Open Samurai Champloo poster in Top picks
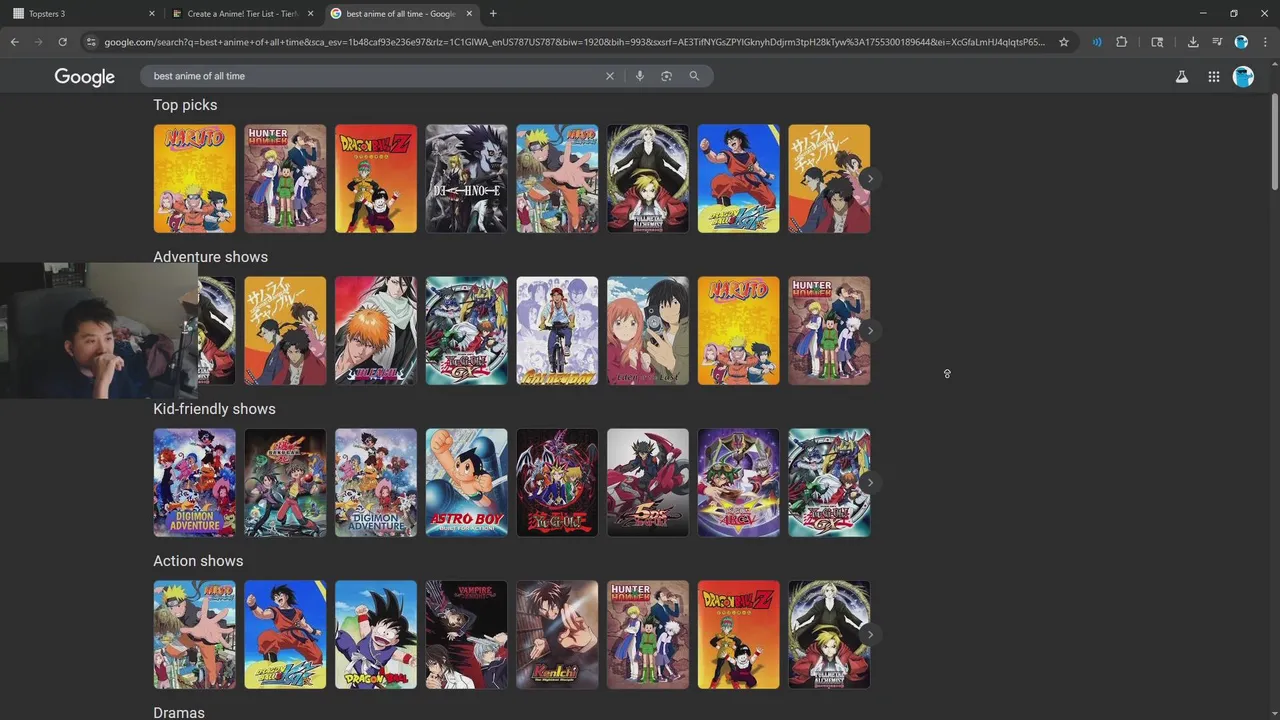 point(829,179)
